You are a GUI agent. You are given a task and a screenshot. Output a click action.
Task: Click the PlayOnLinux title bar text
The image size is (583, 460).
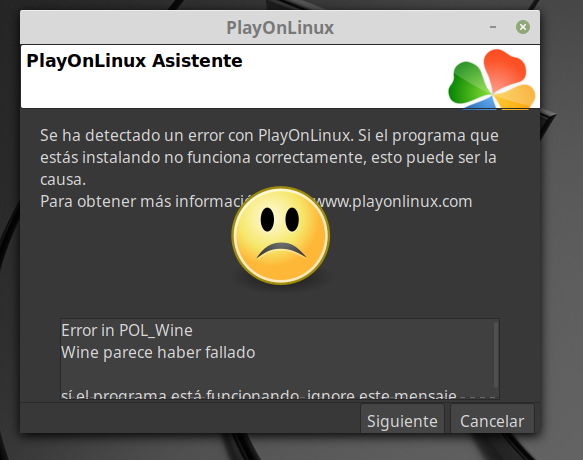(280, 28)
